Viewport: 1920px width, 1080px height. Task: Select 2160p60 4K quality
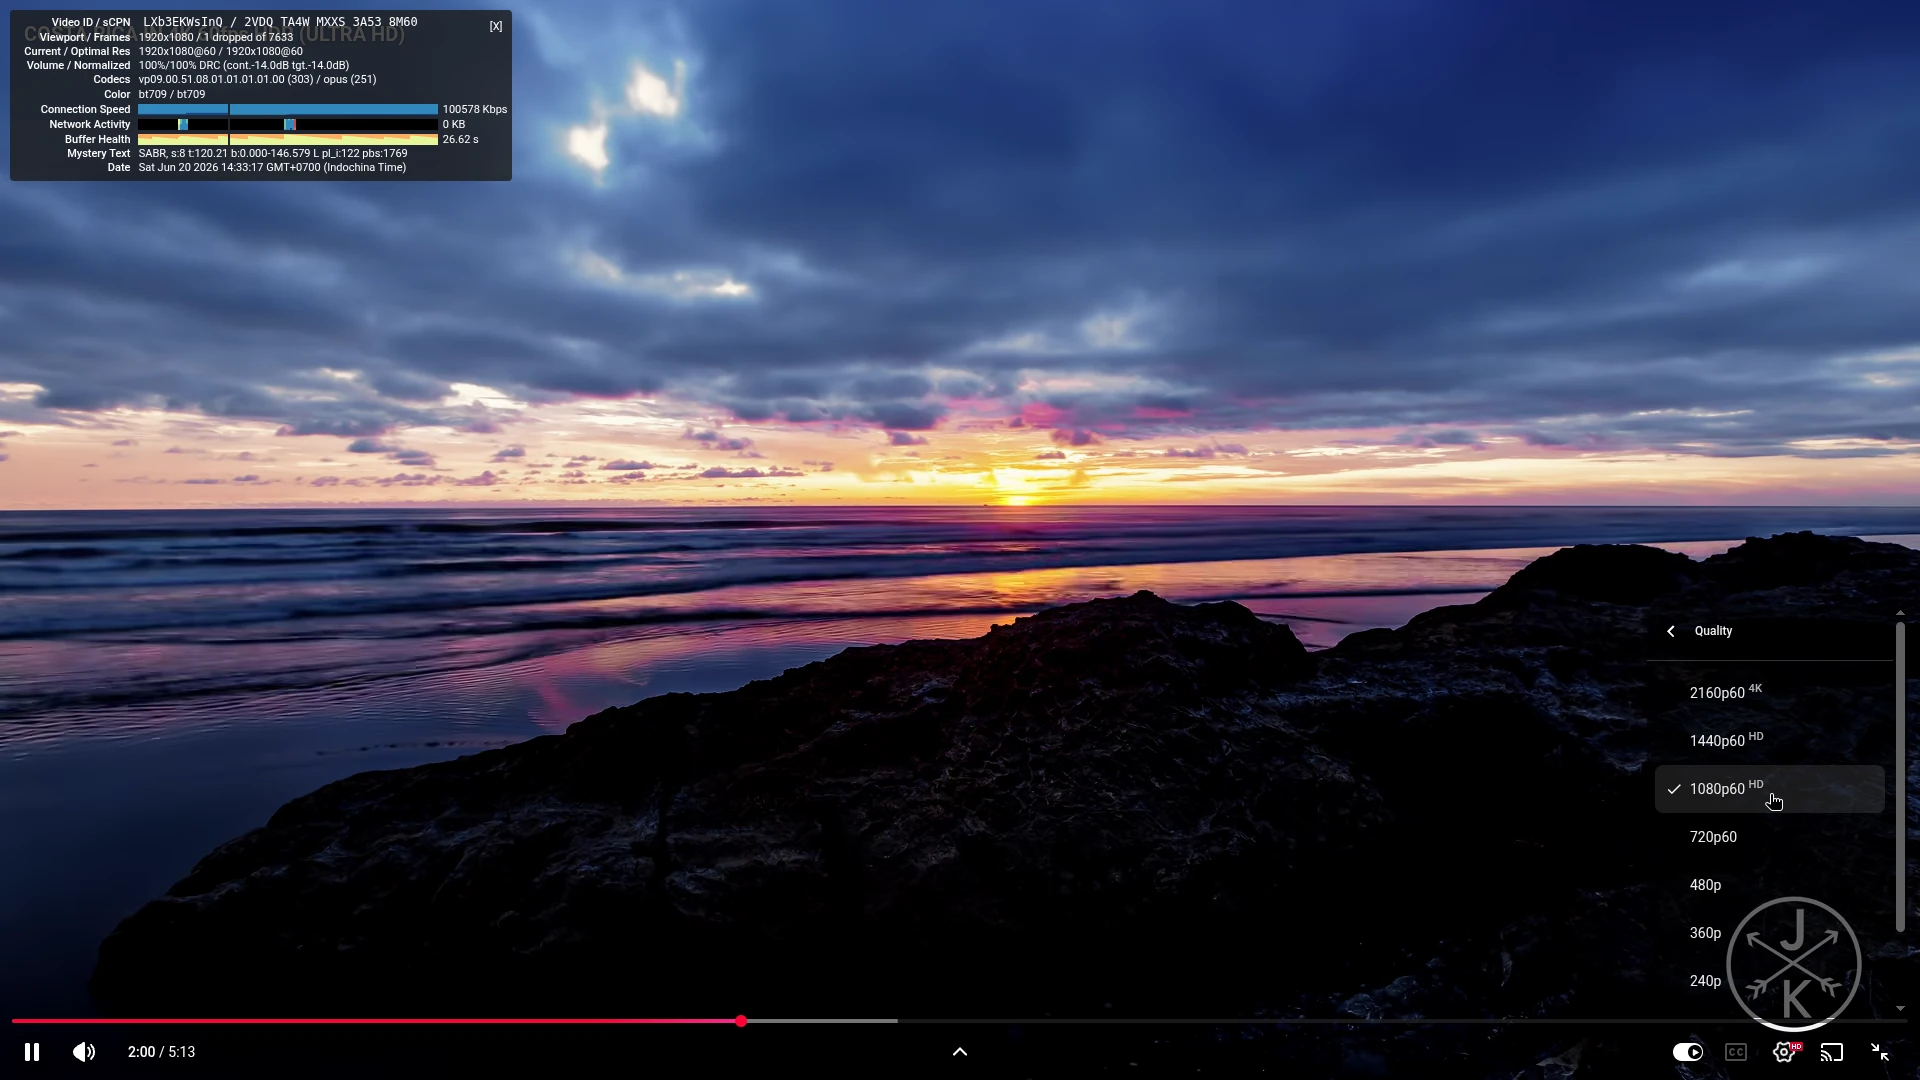coord(1770,692)
